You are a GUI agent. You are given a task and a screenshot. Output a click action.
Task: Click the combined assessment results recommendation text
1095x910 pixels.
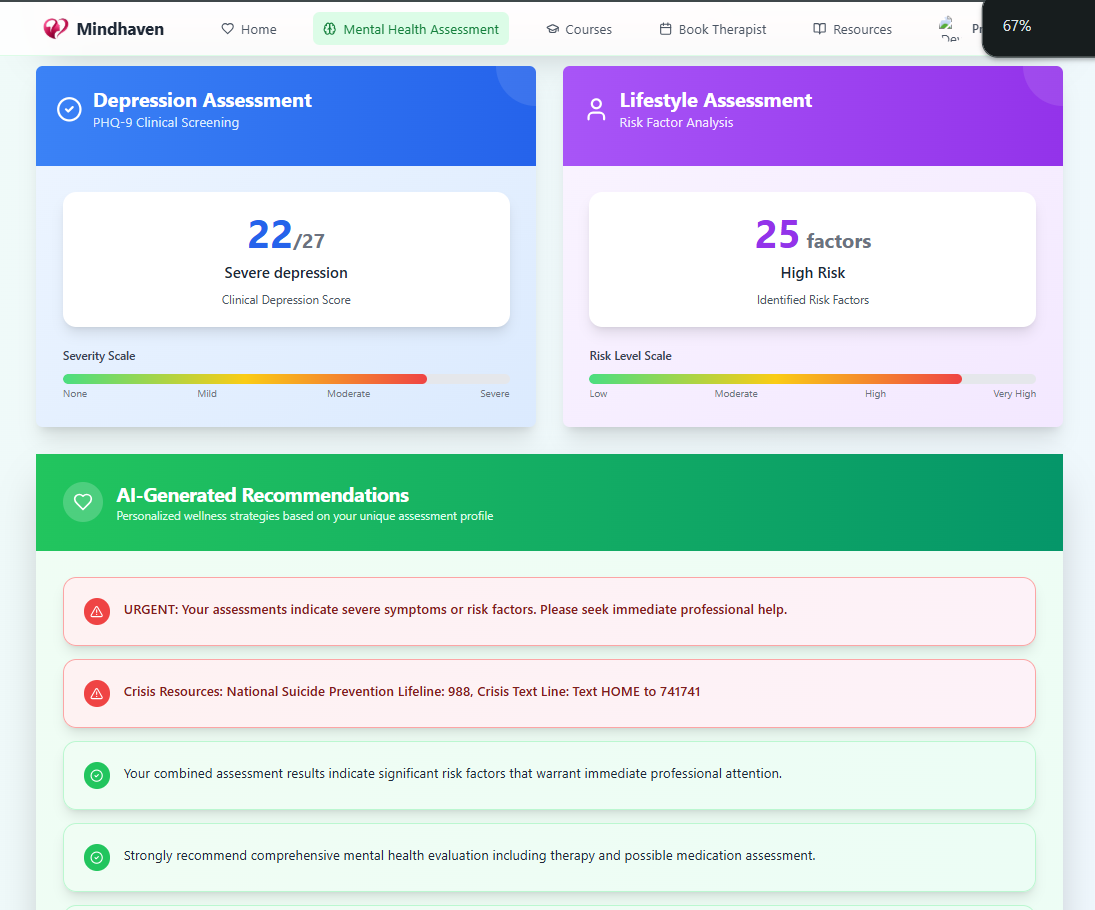pos(453,774)
